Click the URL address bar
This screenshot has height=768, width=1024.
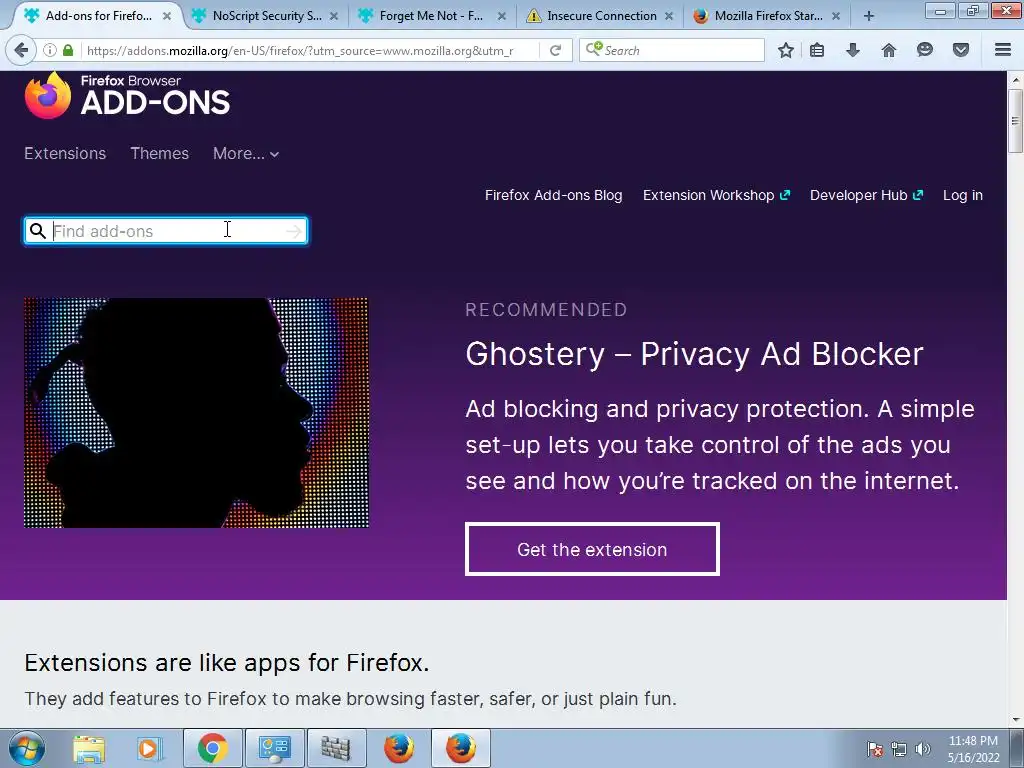(307, 50)
